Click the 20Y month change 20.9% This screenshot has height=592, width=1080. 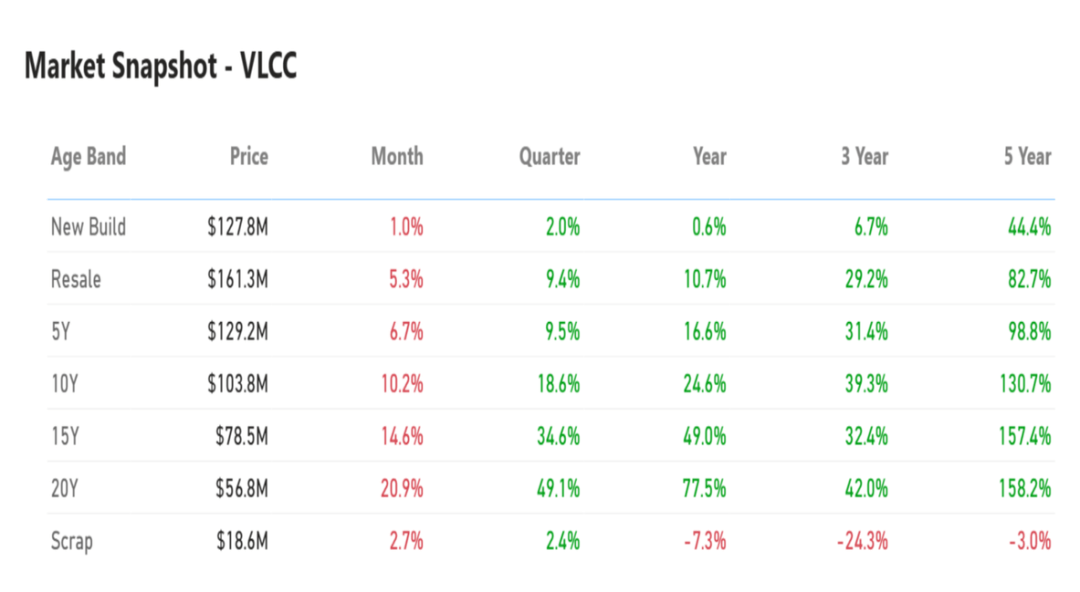coord(401,489)
